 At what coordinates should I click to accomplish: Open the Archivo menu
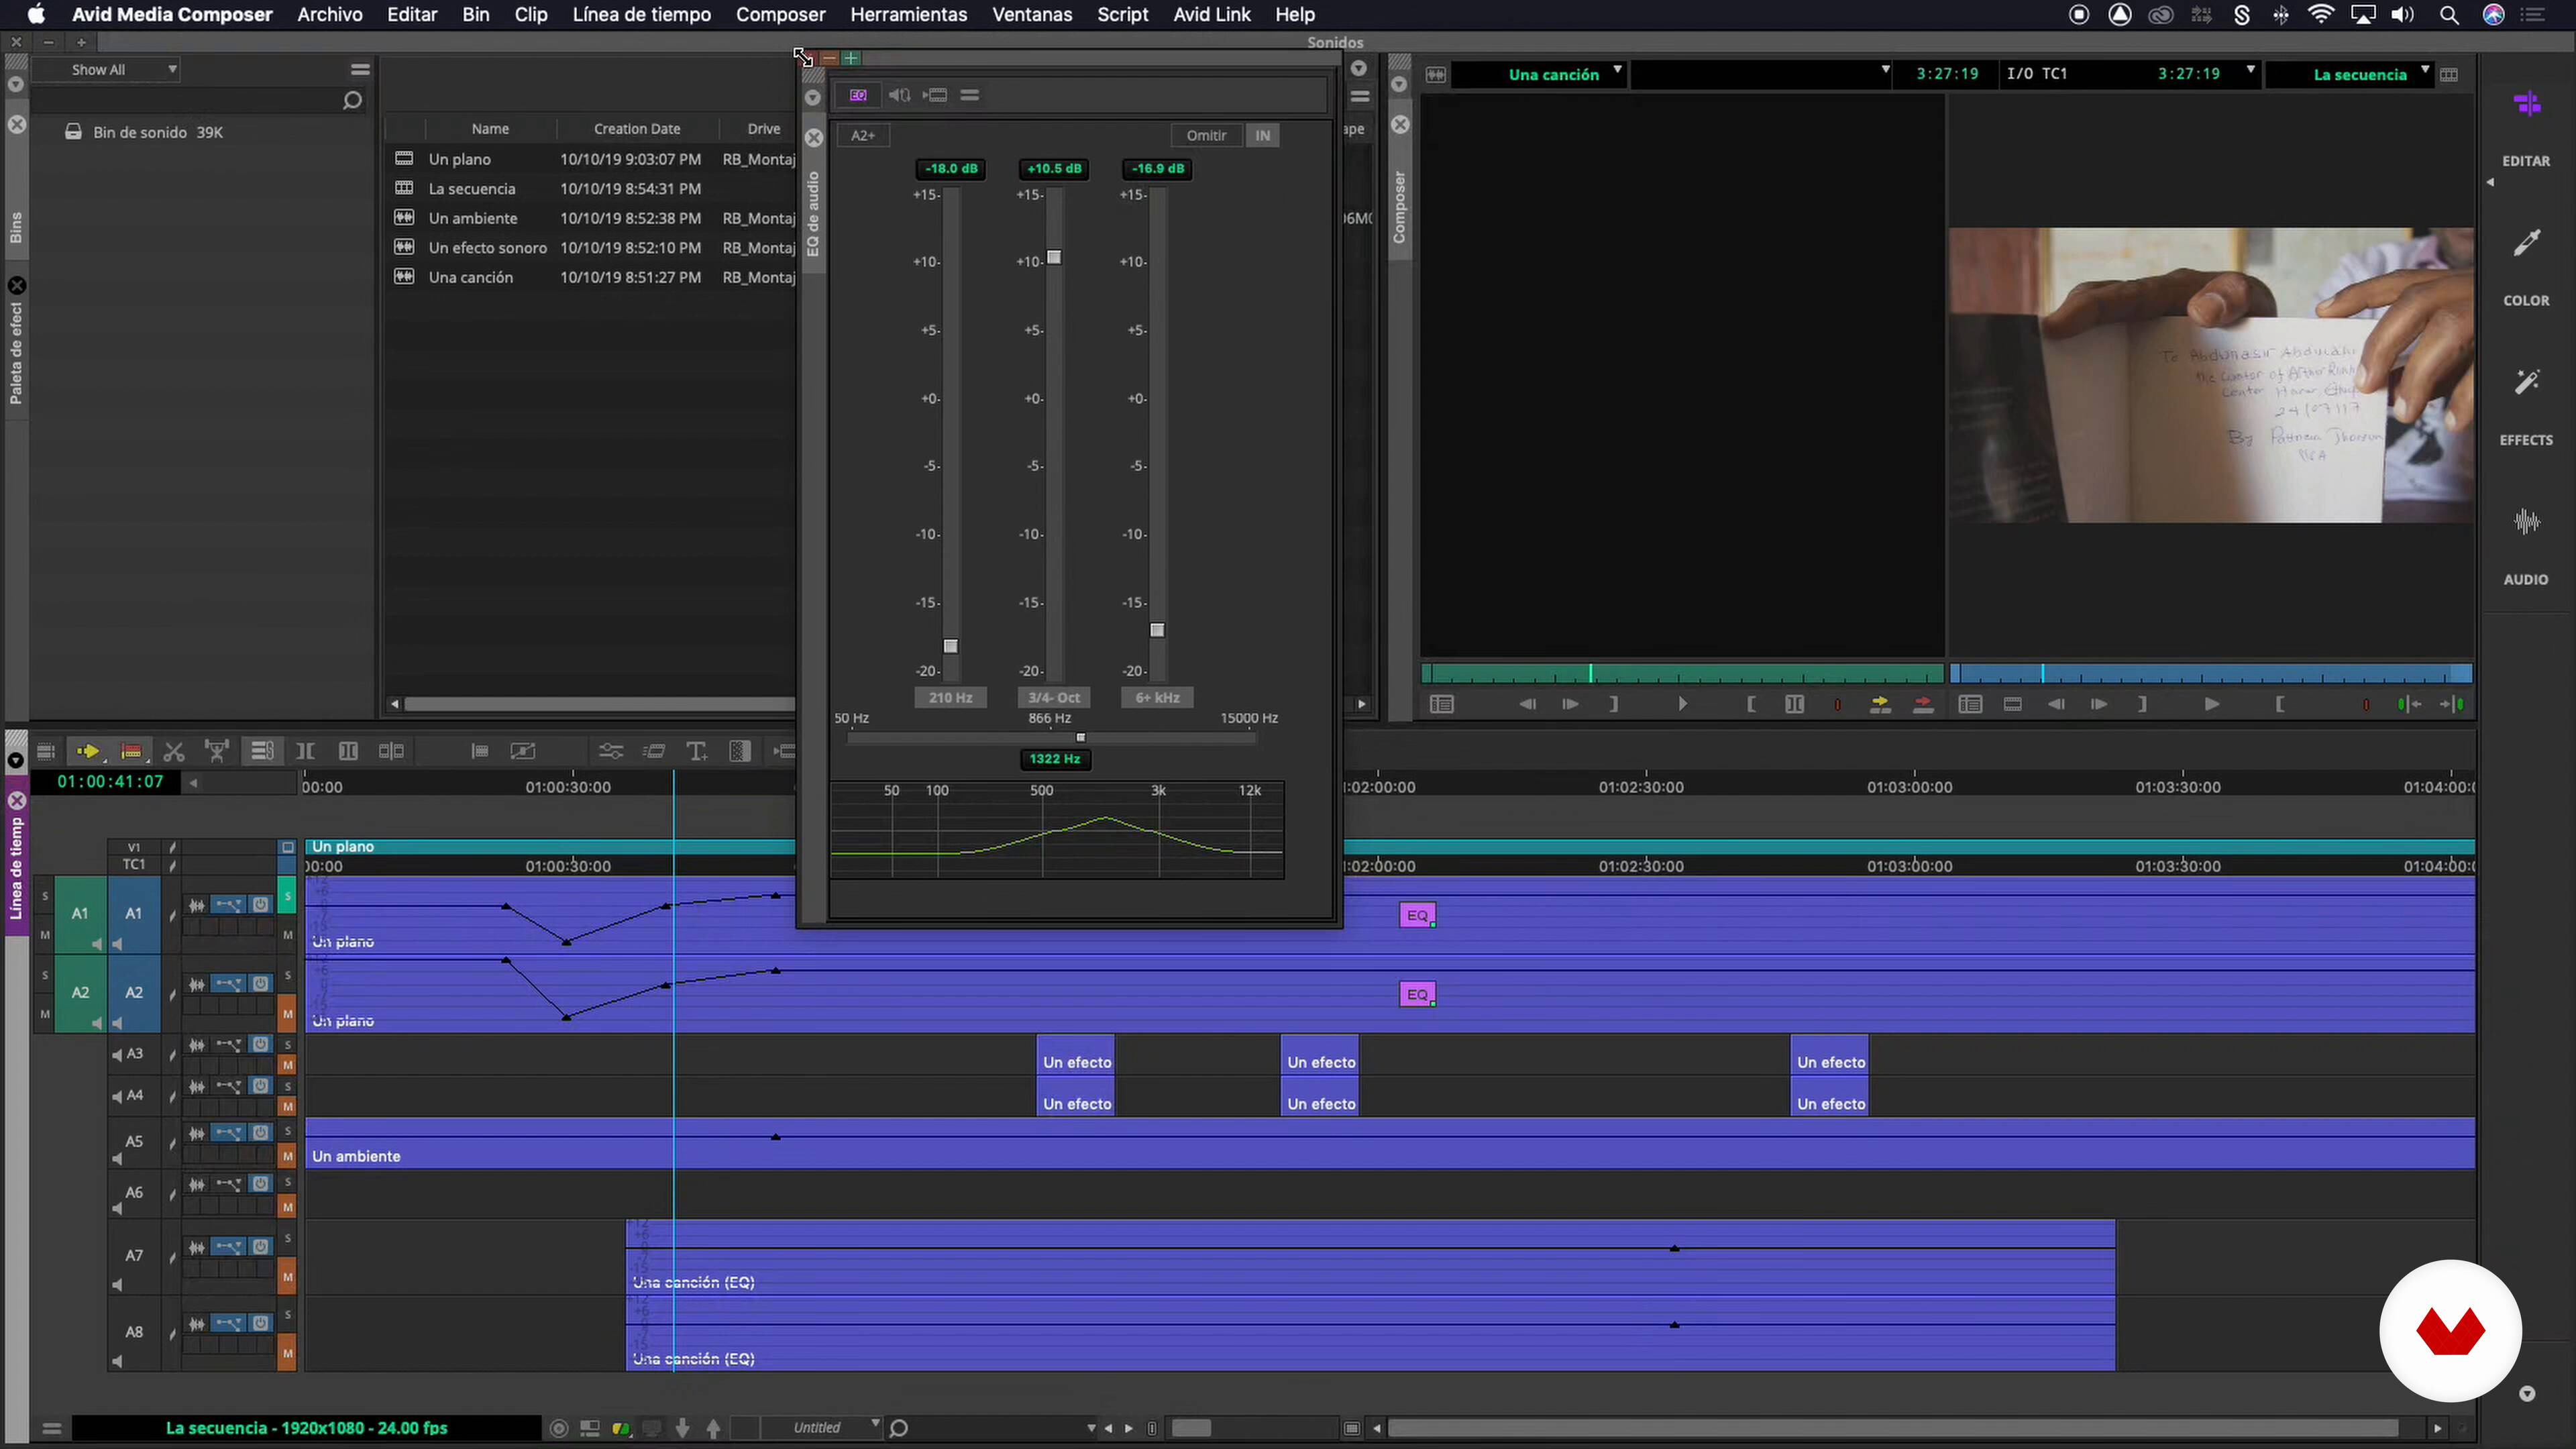point(330,15)
